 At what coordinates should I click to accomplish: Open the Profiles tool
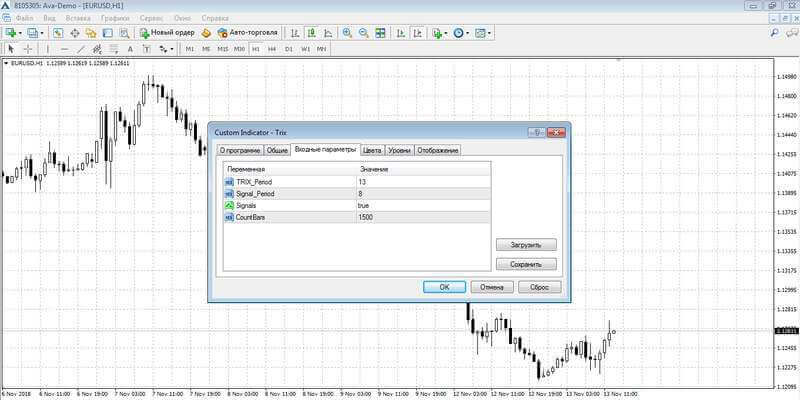tap(32, 33)
